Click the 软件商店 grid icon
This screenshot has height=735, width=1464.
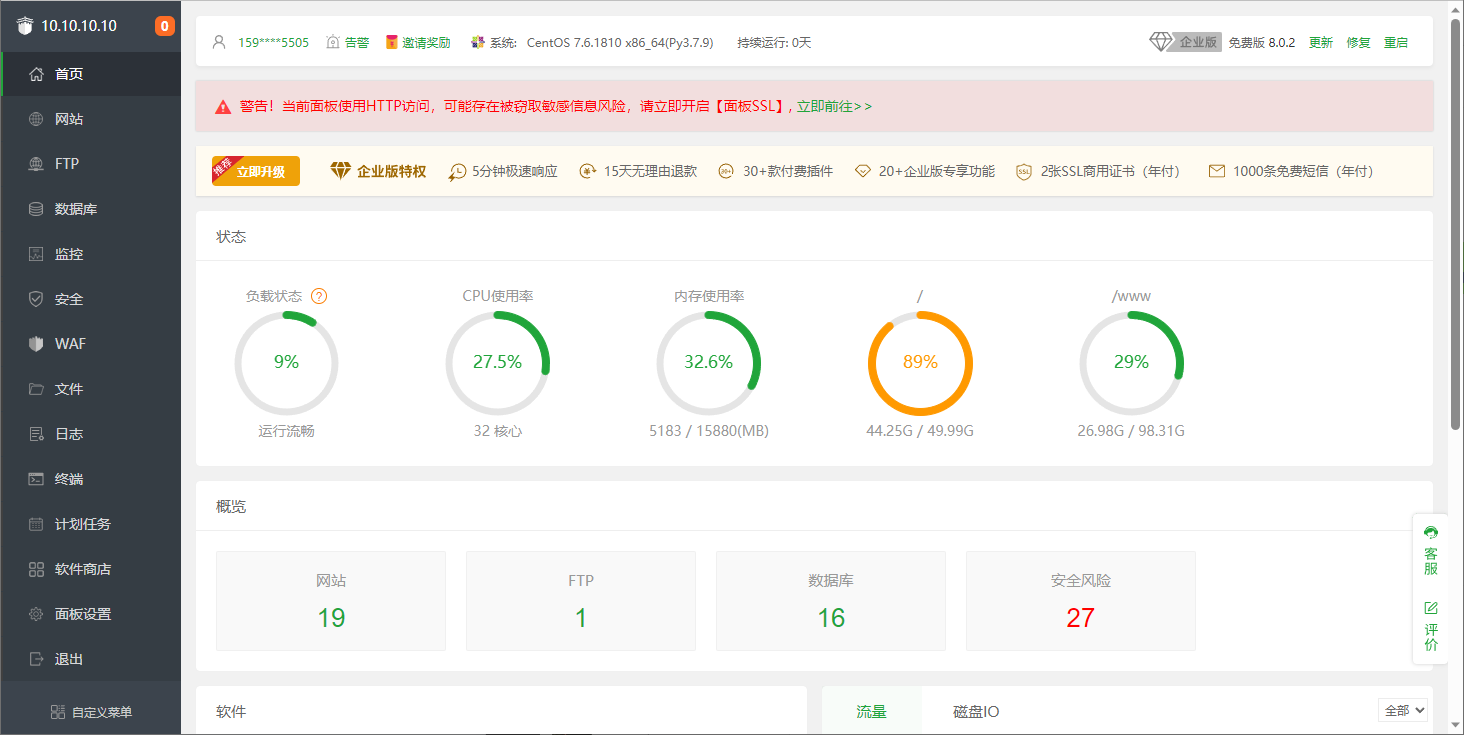37,569
